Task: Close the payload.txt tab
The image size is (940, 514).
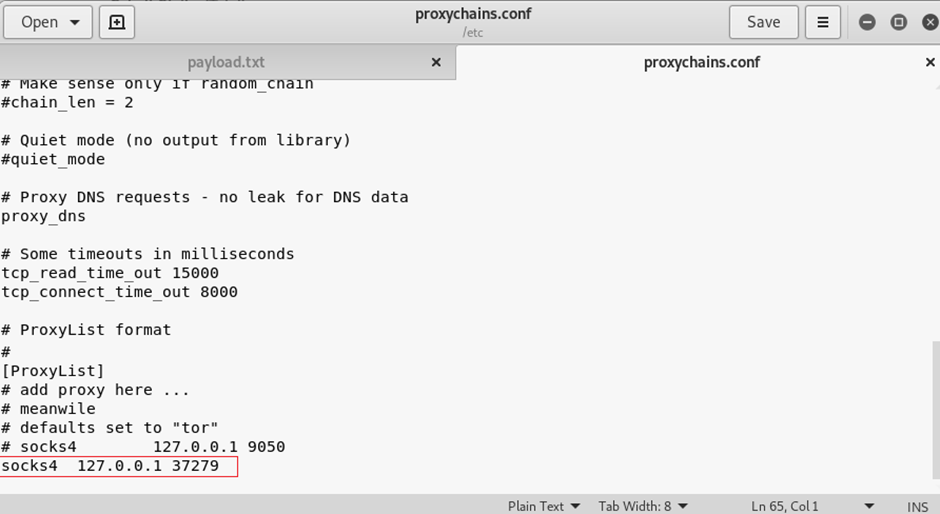Action: (x=436, y=62)
